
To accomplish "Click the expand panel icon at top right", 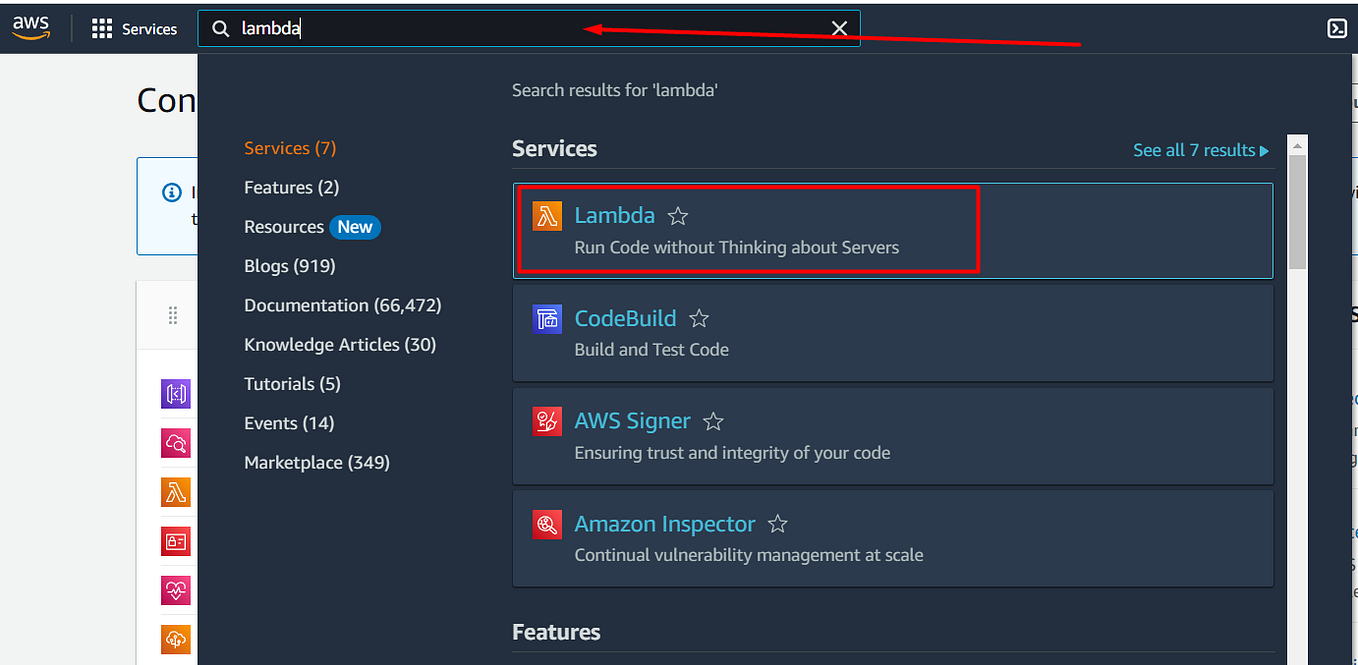I will (1337, 28).
